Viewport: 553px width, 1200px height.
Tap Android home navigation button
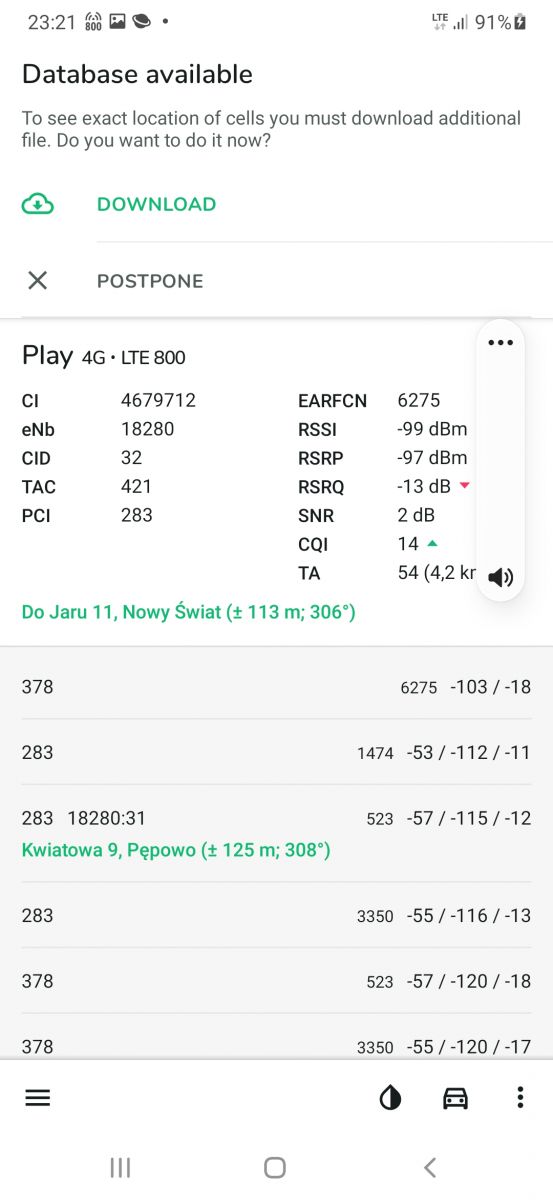(x=275, y=1167)
